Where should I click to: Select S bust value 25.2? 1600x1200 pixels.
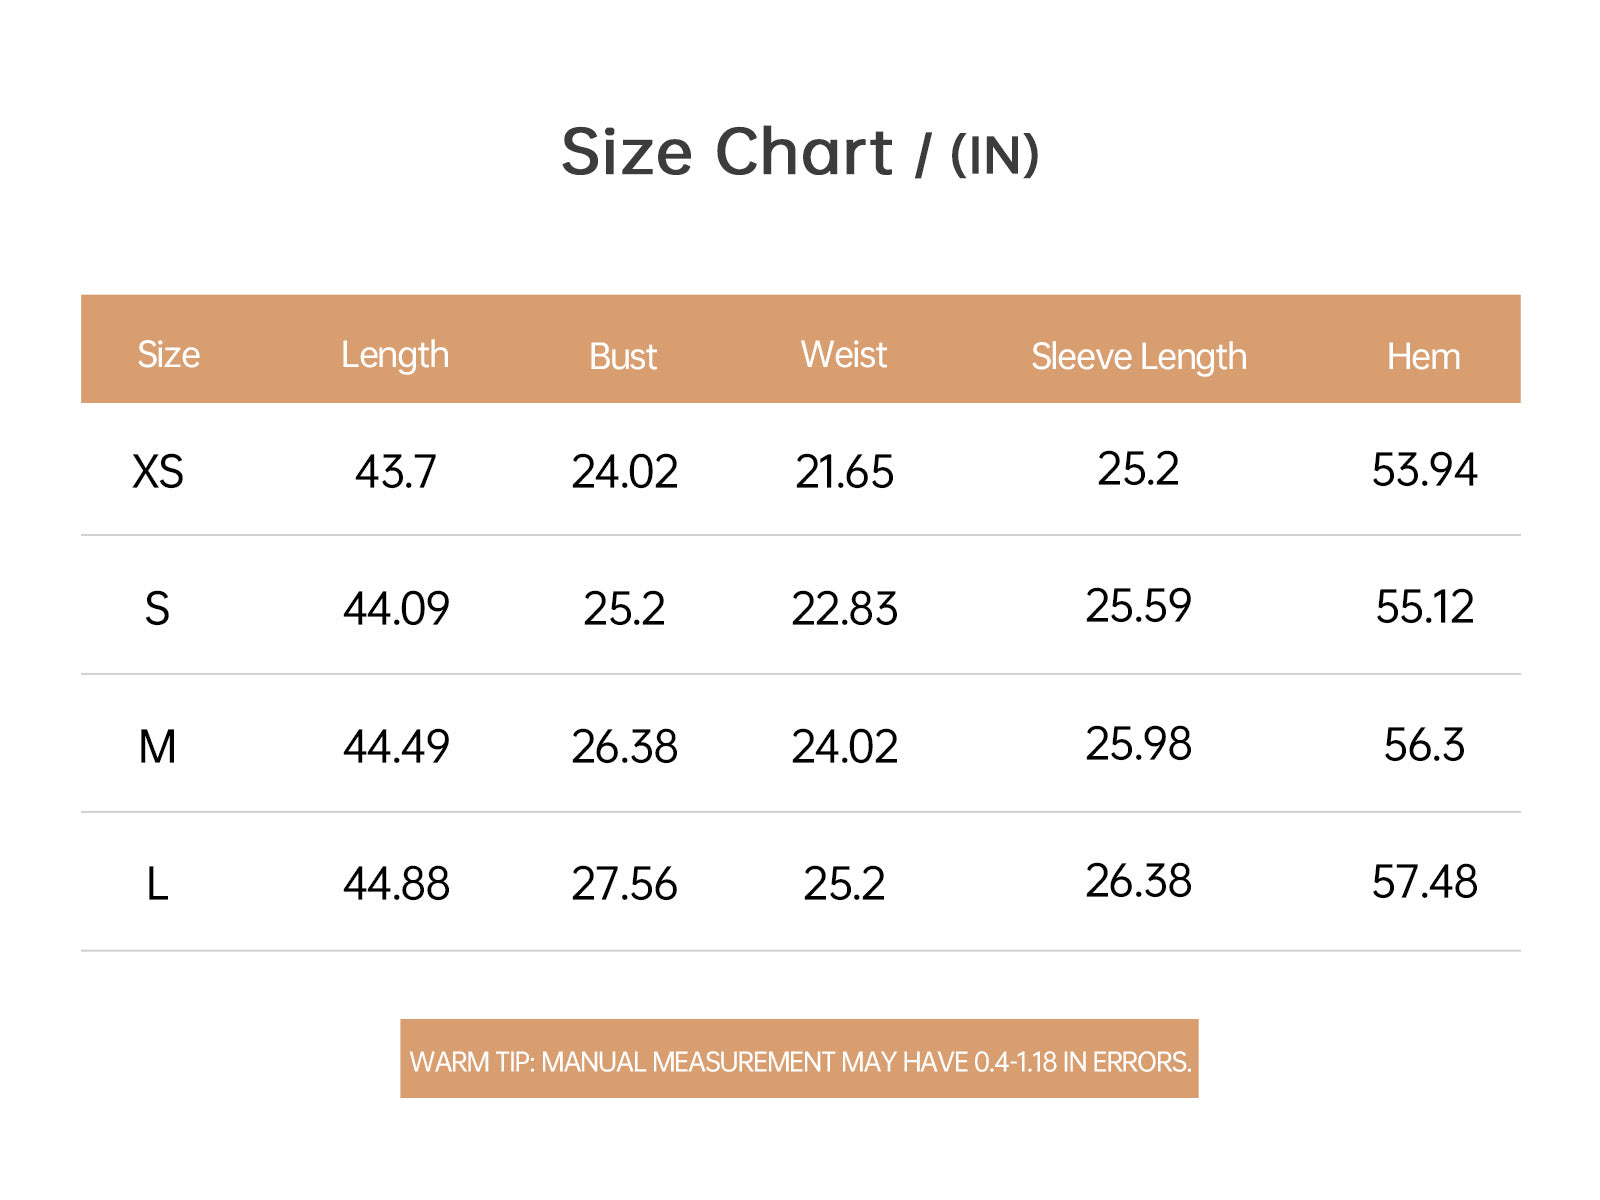click(x=624, y=609)
